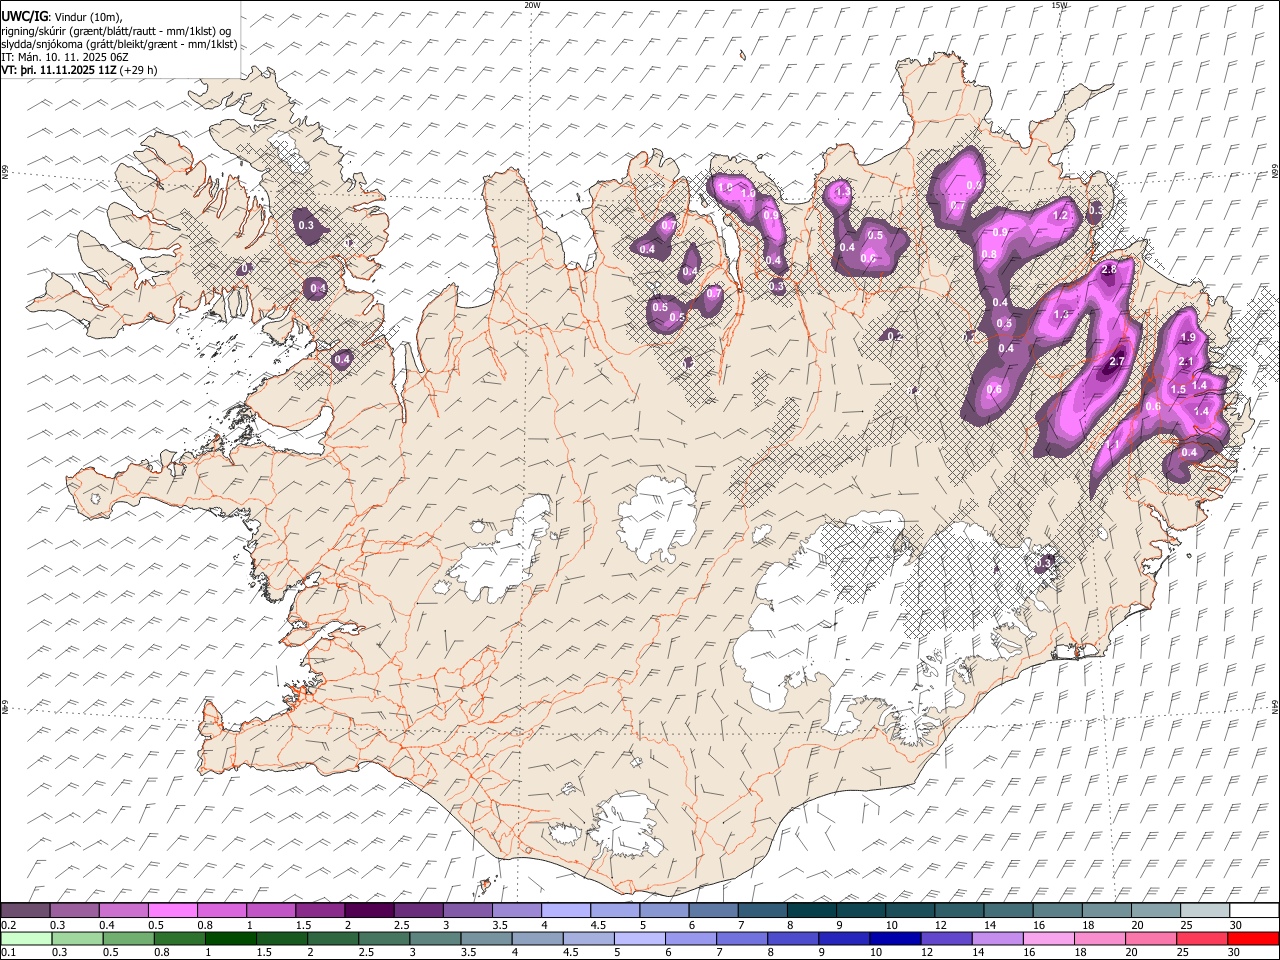Click the '20W' longitude label
Viewport: 1280px width, 960px height.
click(x=533, y=5)
